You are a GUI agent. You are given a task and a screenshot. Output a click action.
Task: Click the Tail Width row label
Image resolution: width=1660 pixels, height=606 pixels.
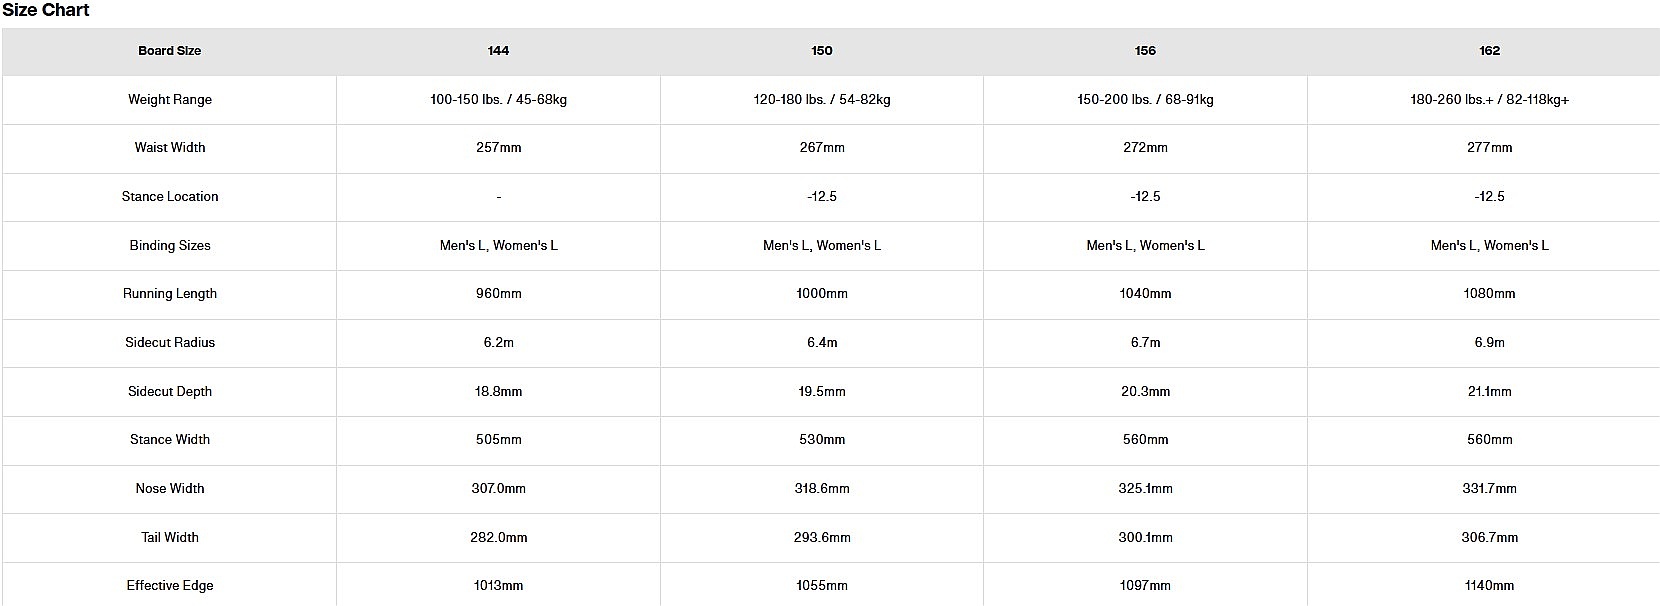(170, 538)
